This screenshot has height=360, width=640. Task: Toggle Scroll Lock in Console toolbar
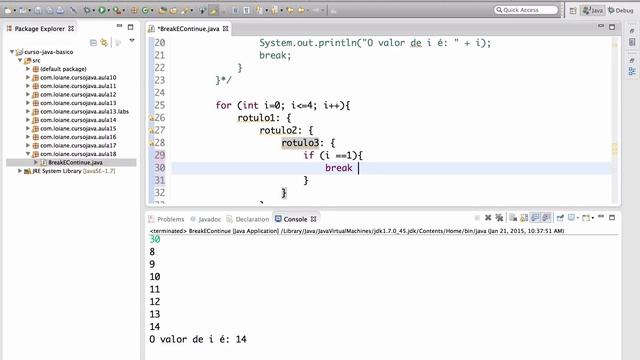click(524, 218)
